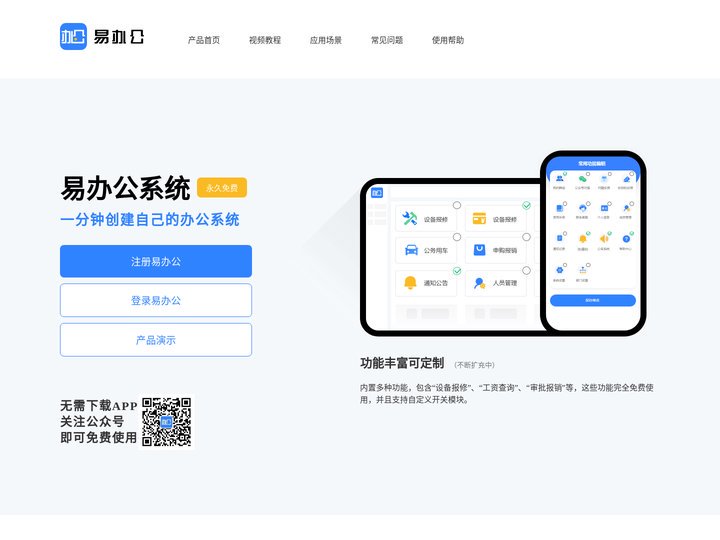
Task: Click the small logo inside tablet illustration
Action: pos(377,193)
